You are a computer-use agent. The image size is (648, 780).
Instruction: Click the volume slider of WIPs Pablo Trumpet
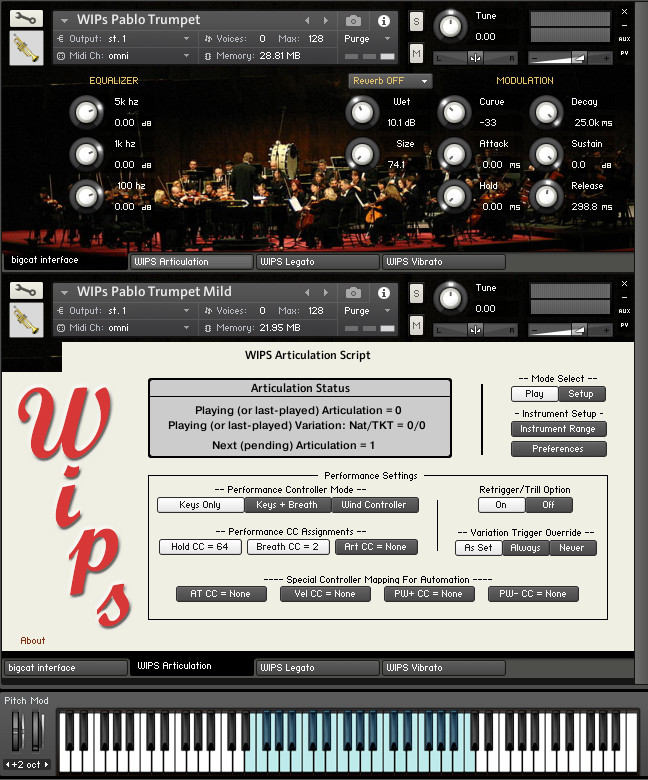tap(569, 58)
